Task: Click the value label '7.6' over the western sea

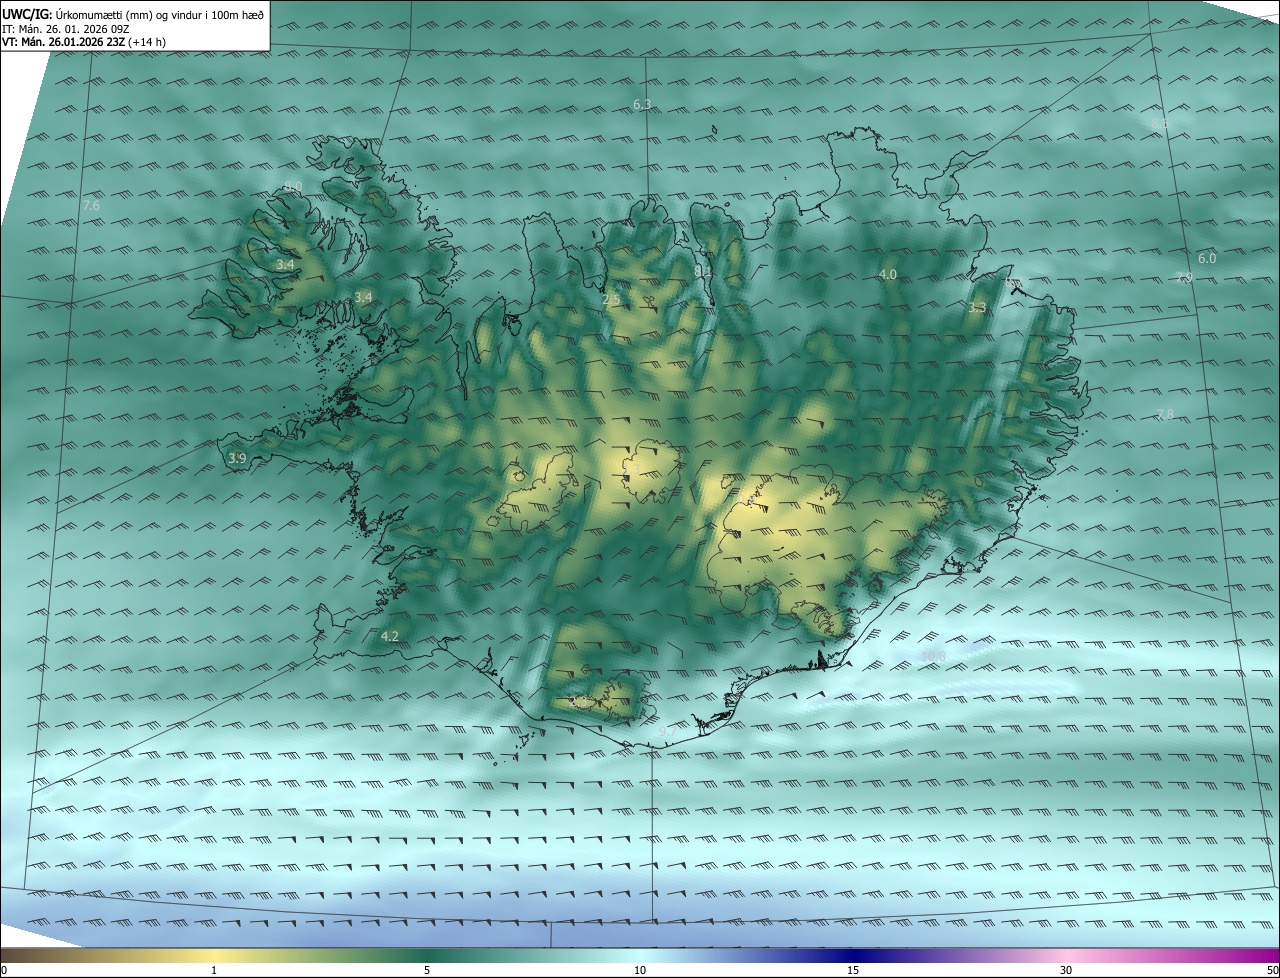Action: pos(91,205)
